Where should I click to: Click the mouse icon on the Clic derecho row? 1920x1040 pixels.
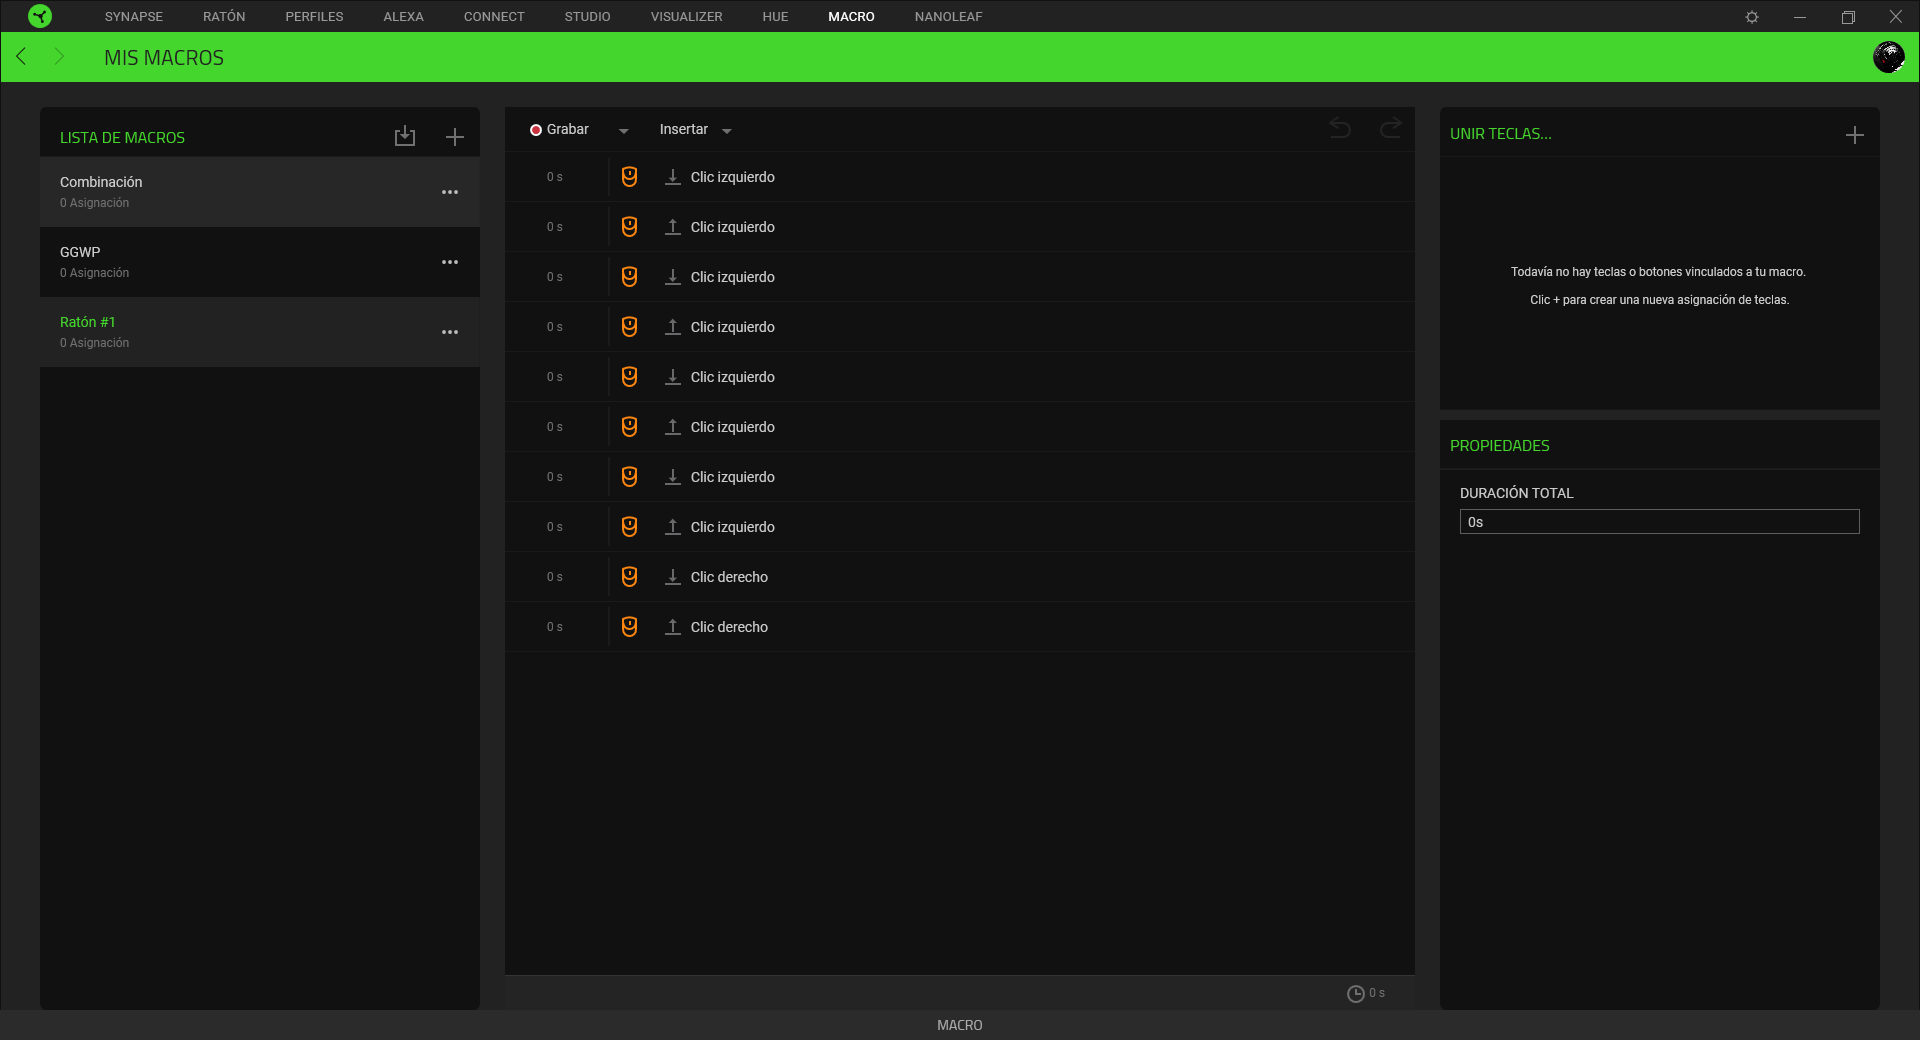[629, 577]
